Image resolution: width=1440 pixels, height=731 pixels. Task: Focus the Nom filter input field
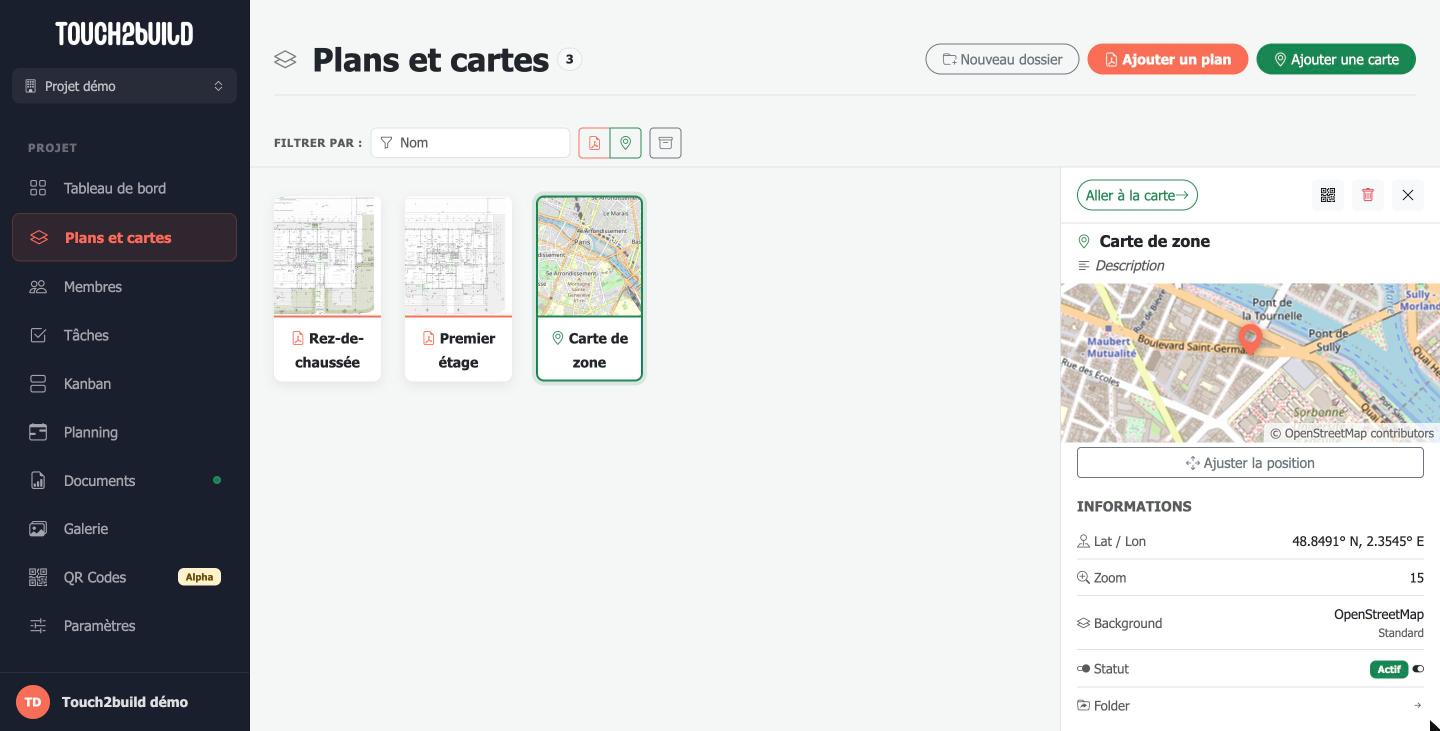tap(471, 143)
